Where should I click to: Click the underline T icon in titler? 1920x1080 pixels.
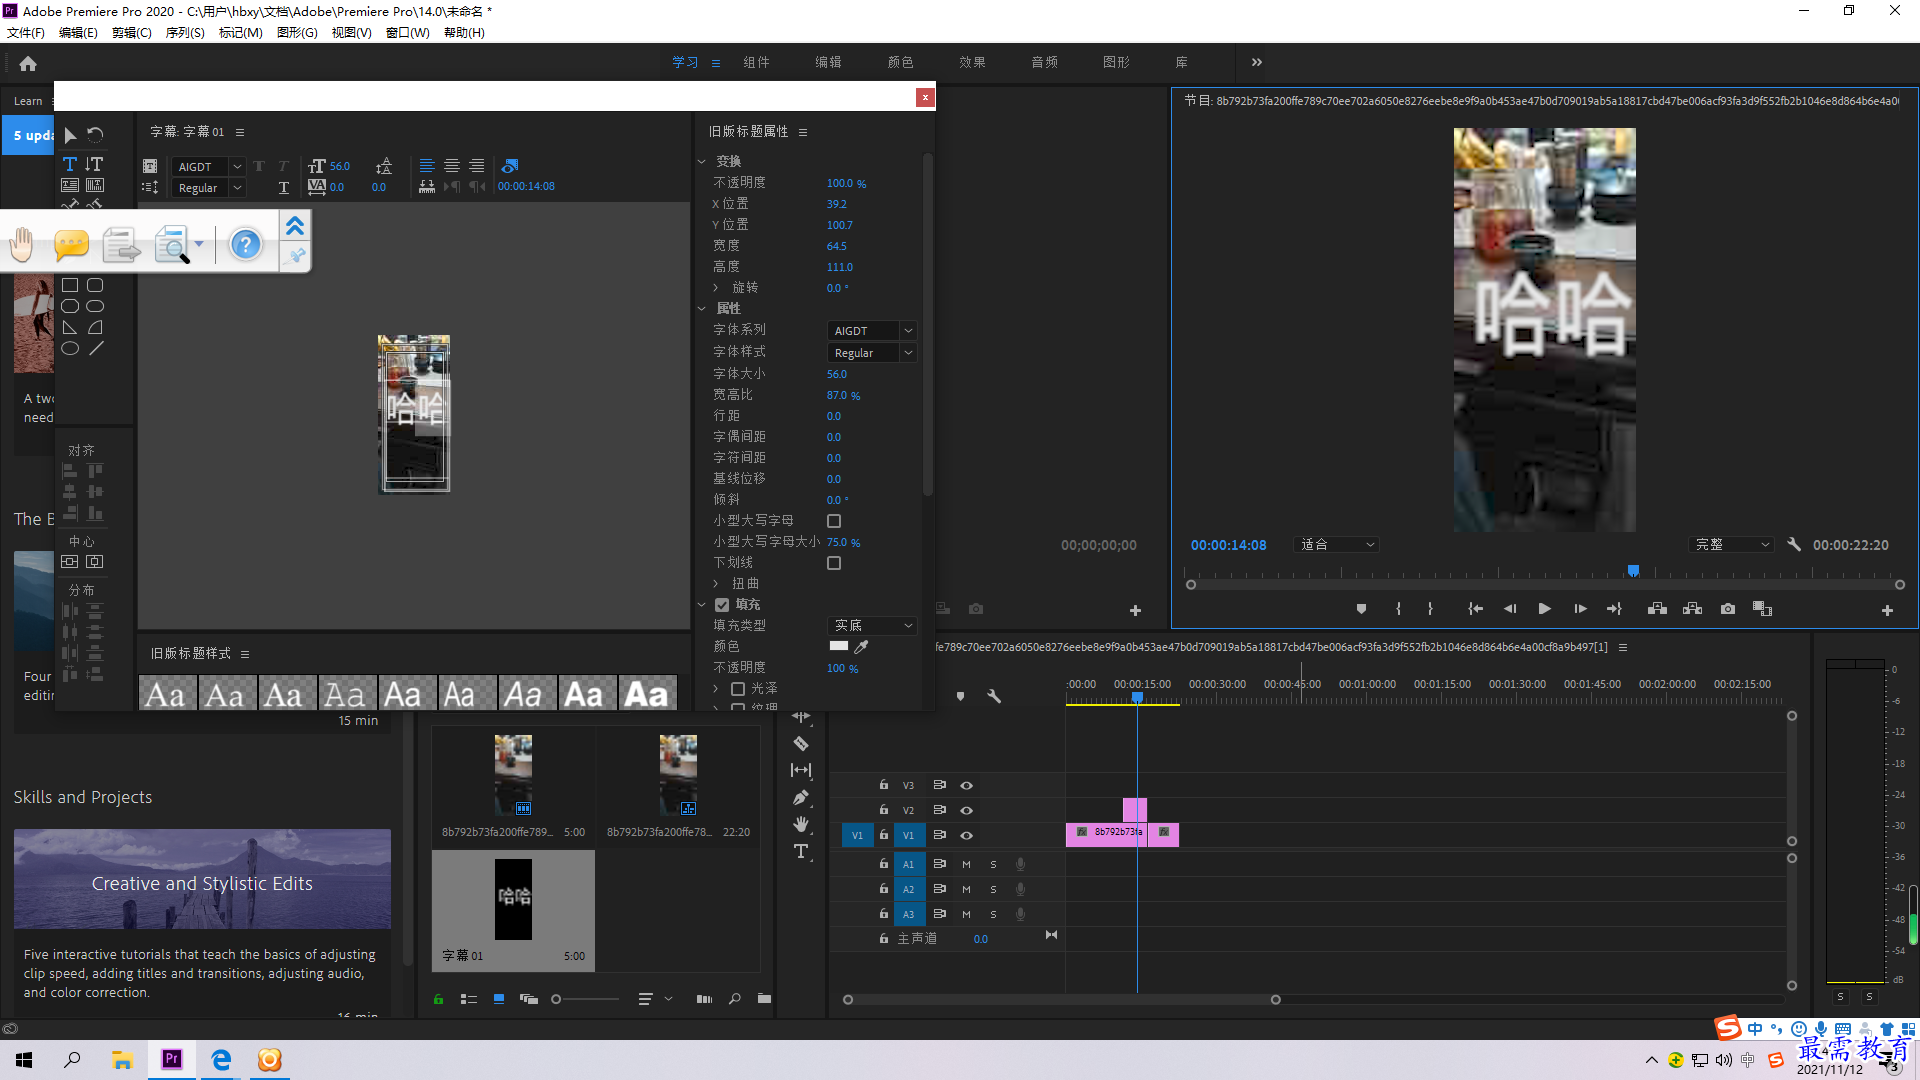click(x=284, y=188)
